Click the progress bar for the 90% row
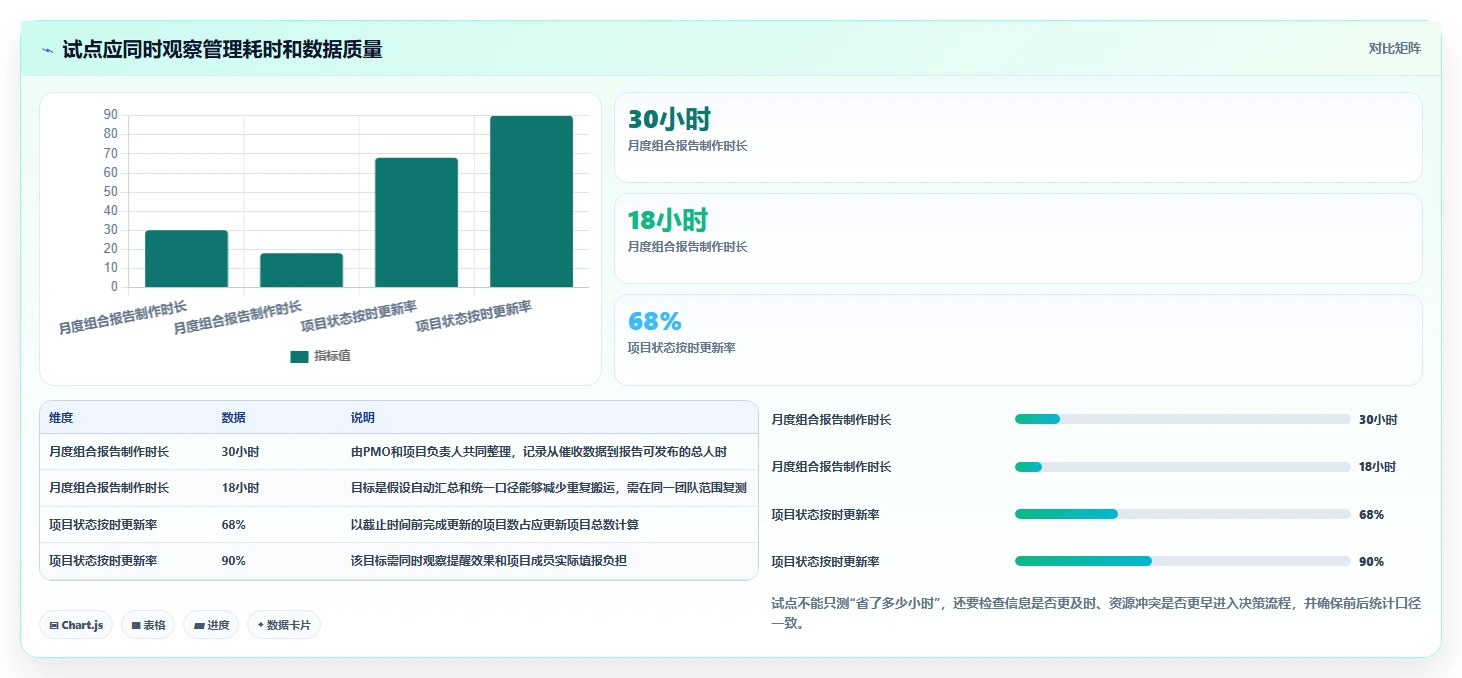1462x678 pixels. [1182, 561]
